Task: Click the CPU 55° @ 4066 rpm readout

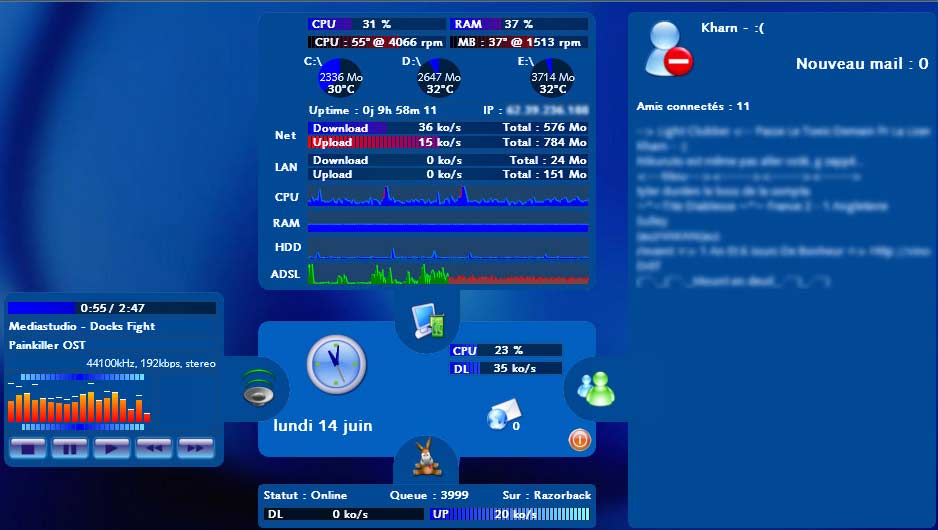Action: click(377, 42)
